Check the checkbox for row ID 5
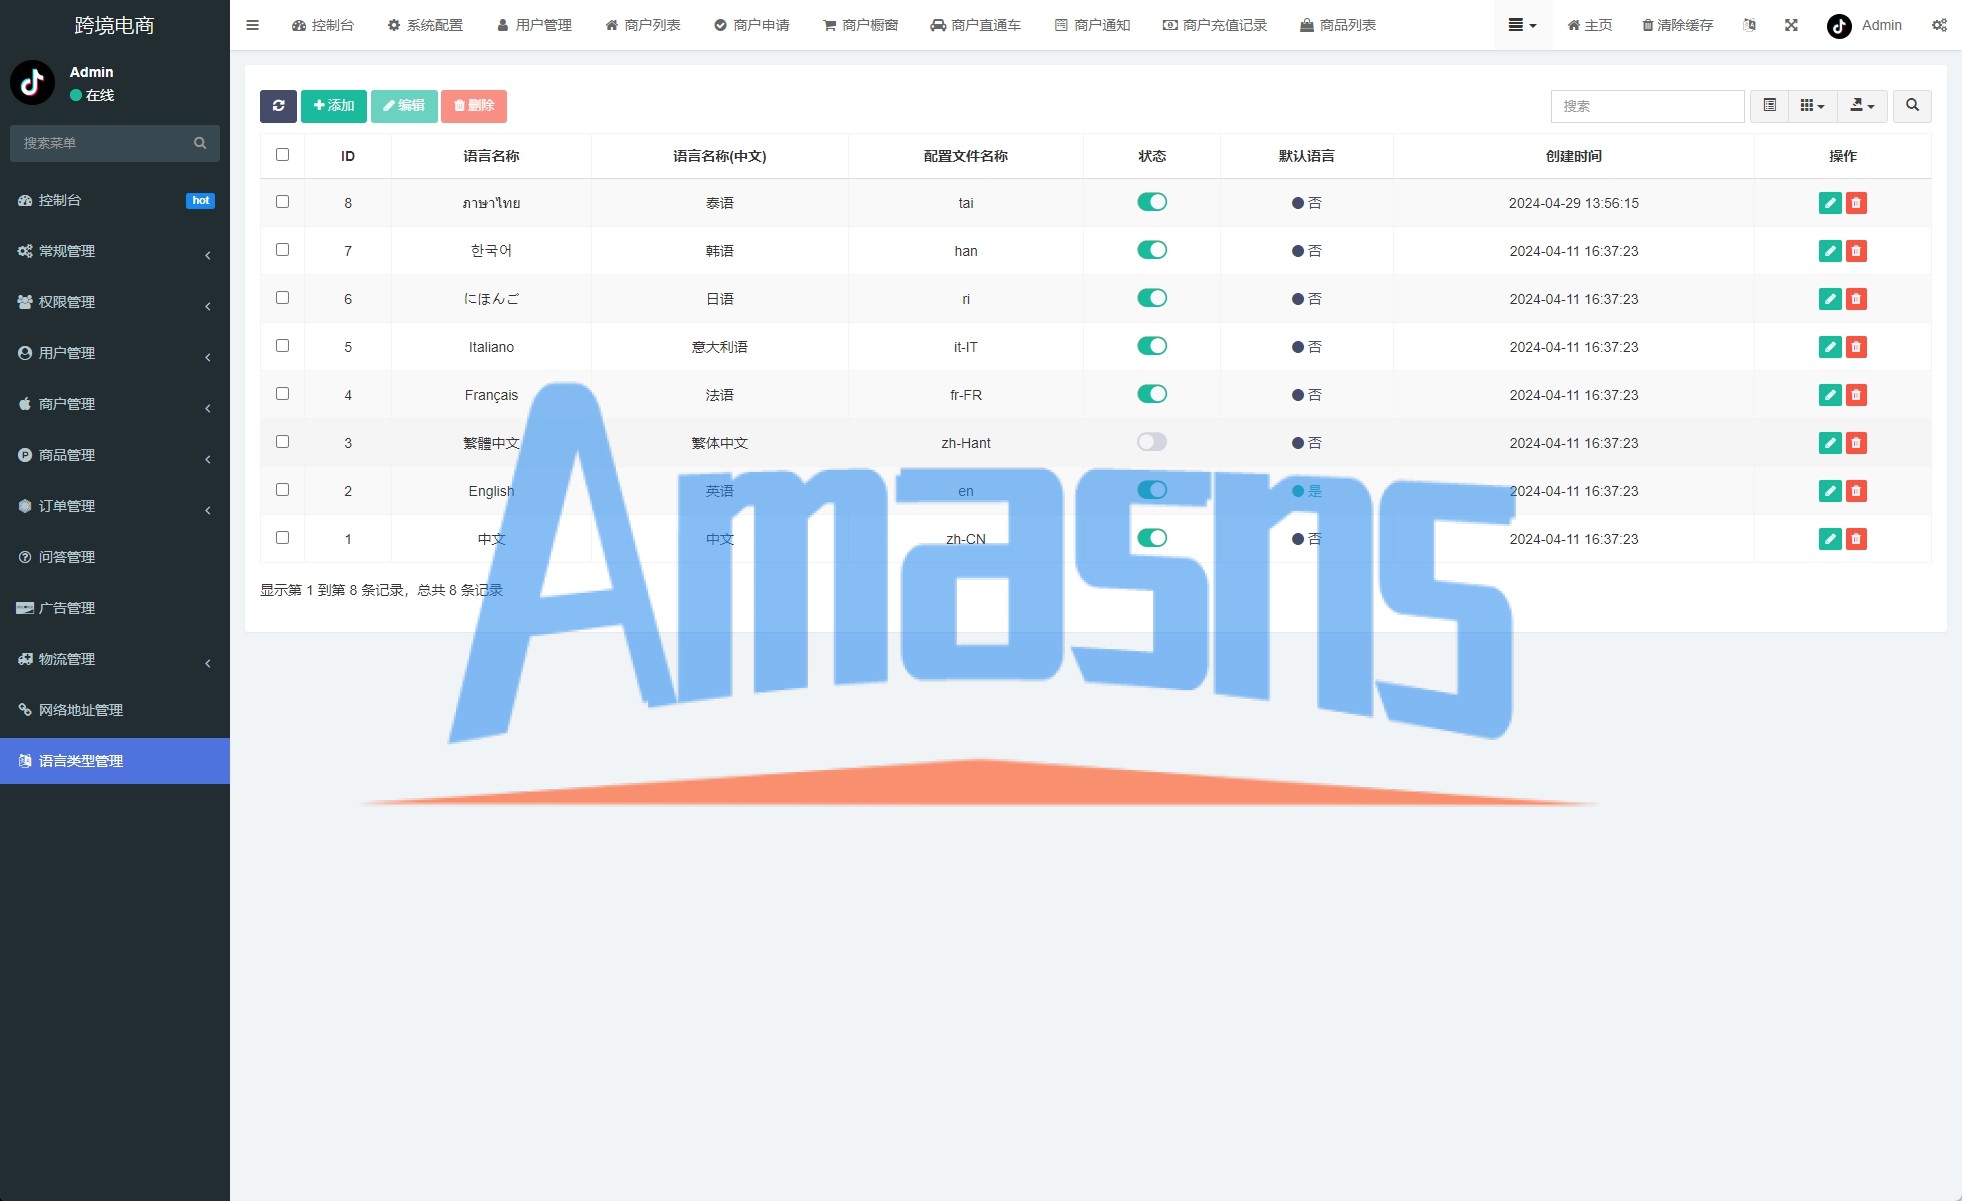 click(x=282, y=346)
